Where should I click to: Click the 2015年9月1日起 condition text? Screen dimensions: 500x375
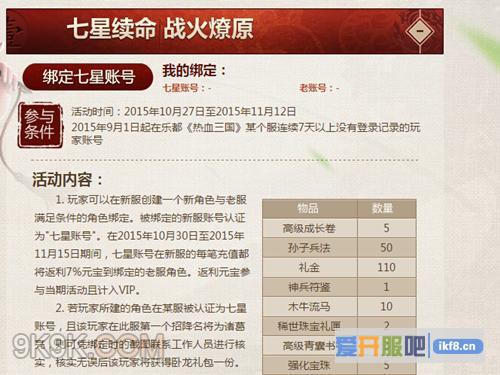coord(246,133)
